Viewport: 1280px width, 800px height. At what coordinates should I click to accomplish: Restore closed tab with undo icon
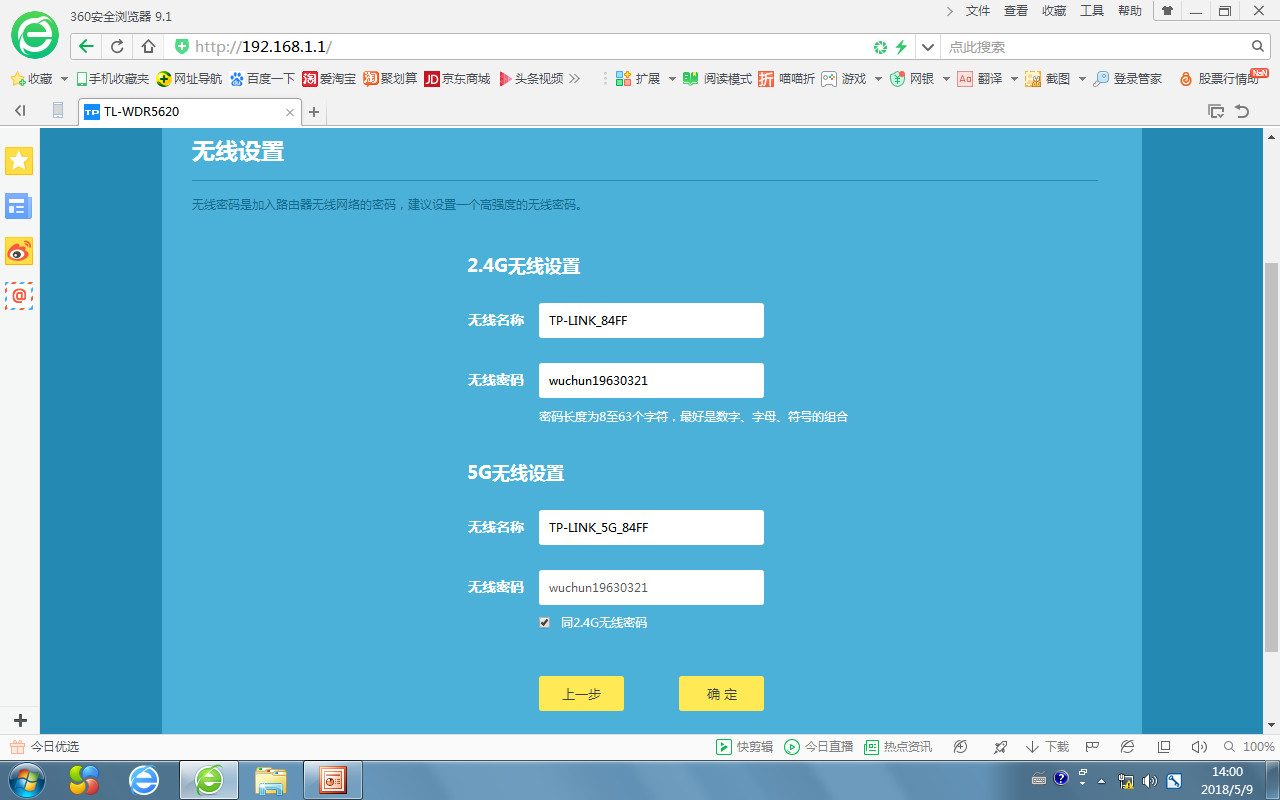pos(1242,111)
